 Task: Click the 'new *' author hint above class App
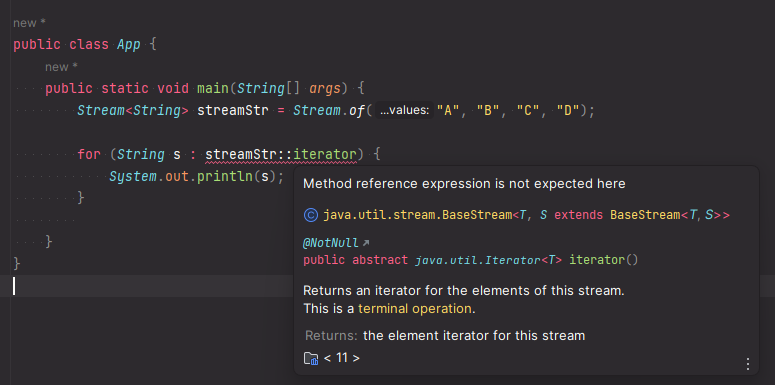point(29,23)
